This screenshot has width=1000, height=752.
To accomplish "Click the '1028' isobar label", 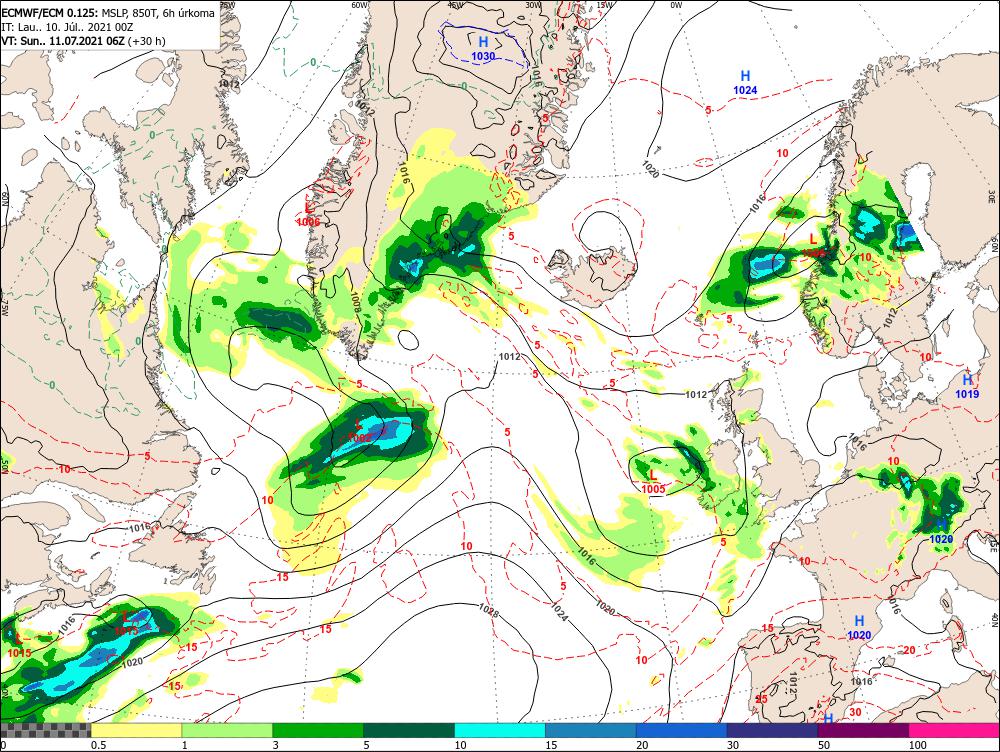I will pyautogui.click(x=489, y=611).
